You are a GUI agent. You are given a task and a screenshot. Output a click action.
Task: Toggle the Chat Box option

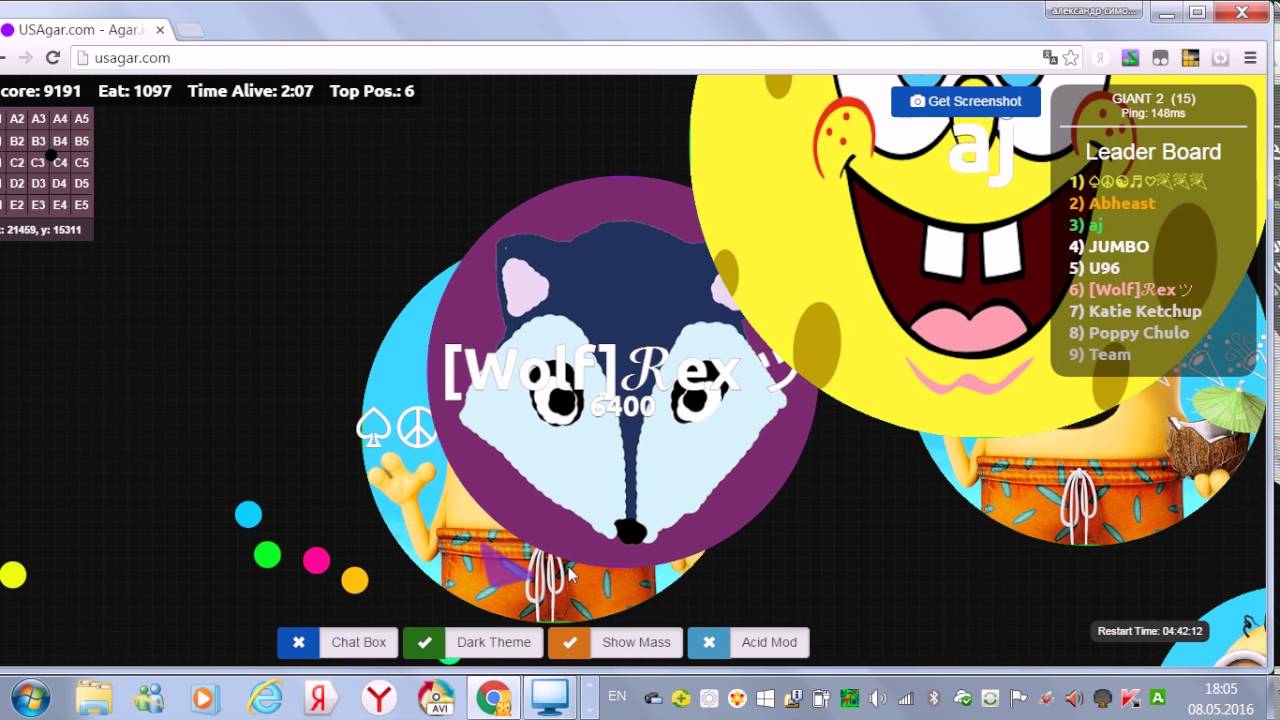pos(338,642)
